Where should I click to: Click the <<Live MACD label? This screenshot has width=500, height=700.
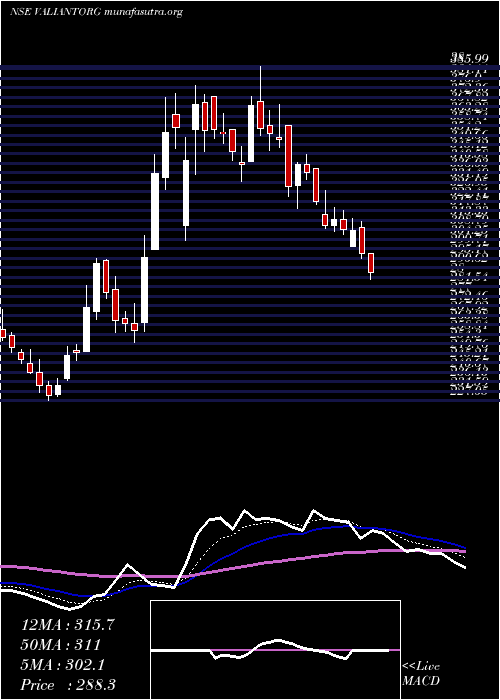[421, 674]
